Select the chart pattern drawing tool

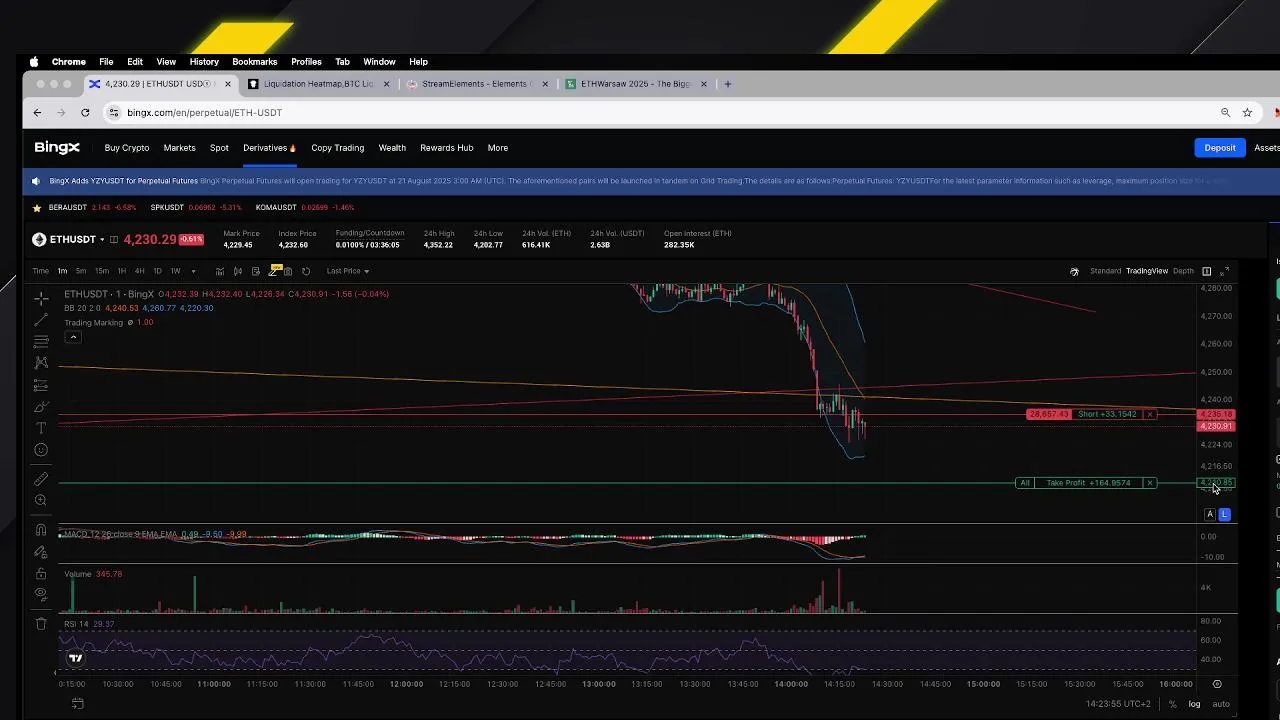[x=41, y=363]
